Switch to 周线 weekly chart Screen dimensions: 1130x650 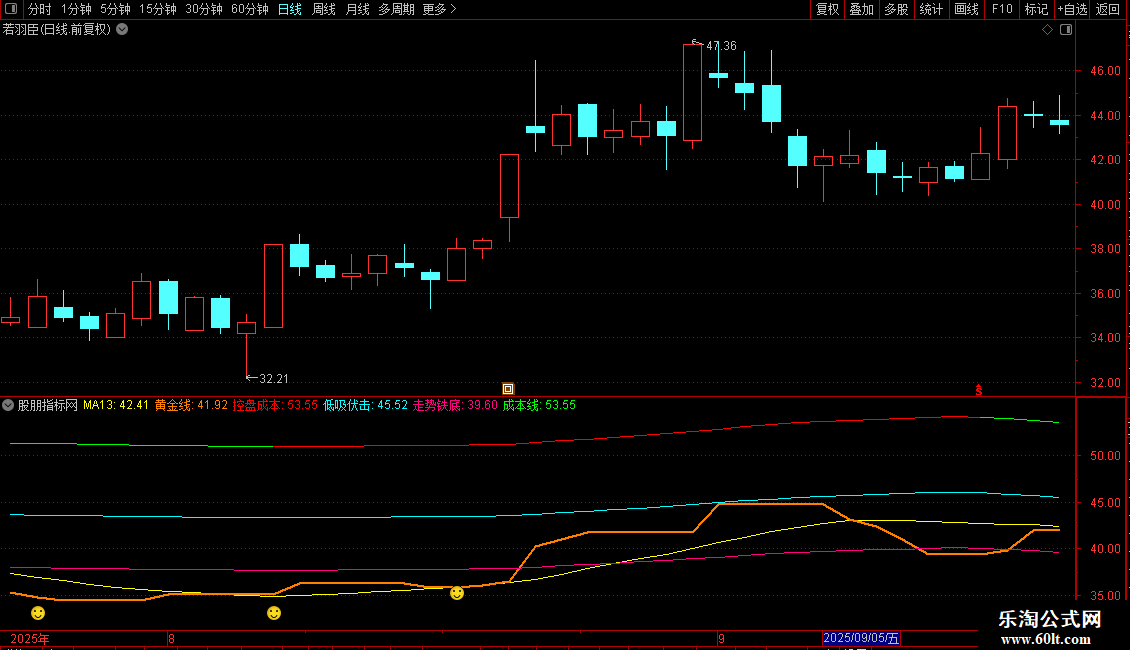(x=324, y=9)
